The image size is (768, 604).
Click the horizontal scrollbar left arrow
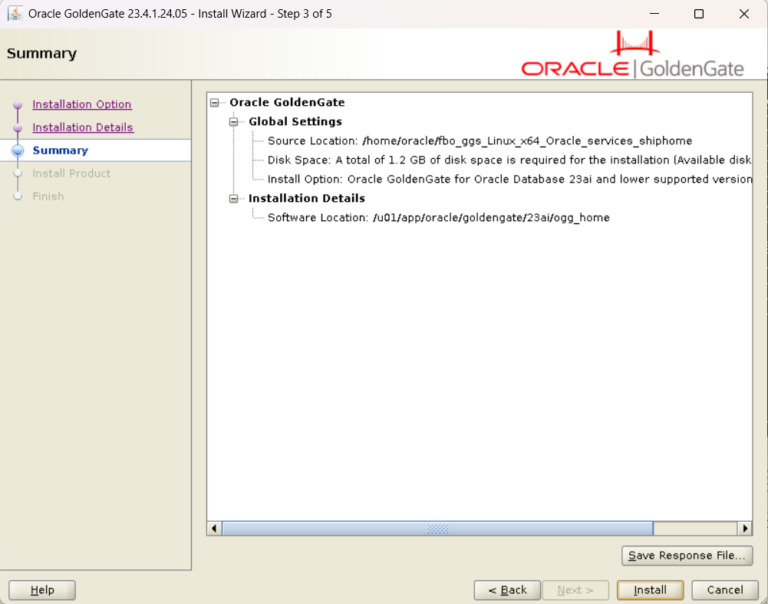point(214,529)
